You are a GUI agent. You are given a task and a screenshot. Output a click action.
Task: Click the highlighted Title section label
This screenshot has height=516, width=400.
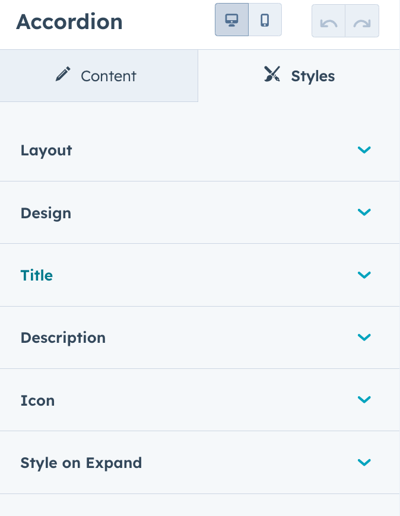click(x=37, y=275)
